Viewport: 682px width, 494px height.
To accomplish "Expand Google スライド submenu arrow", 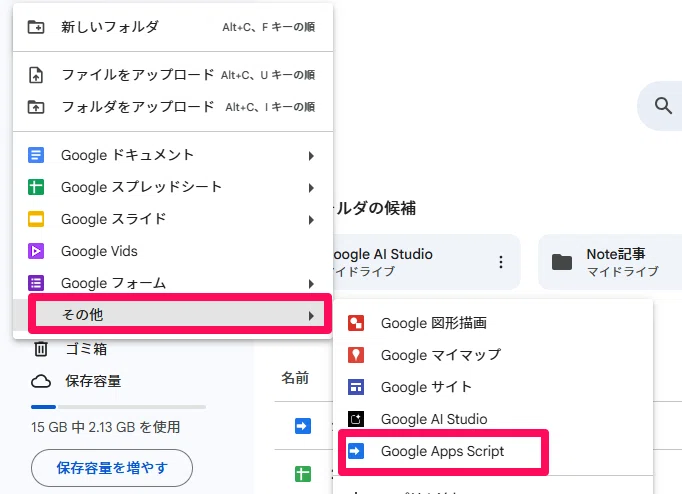I will 311,220.
